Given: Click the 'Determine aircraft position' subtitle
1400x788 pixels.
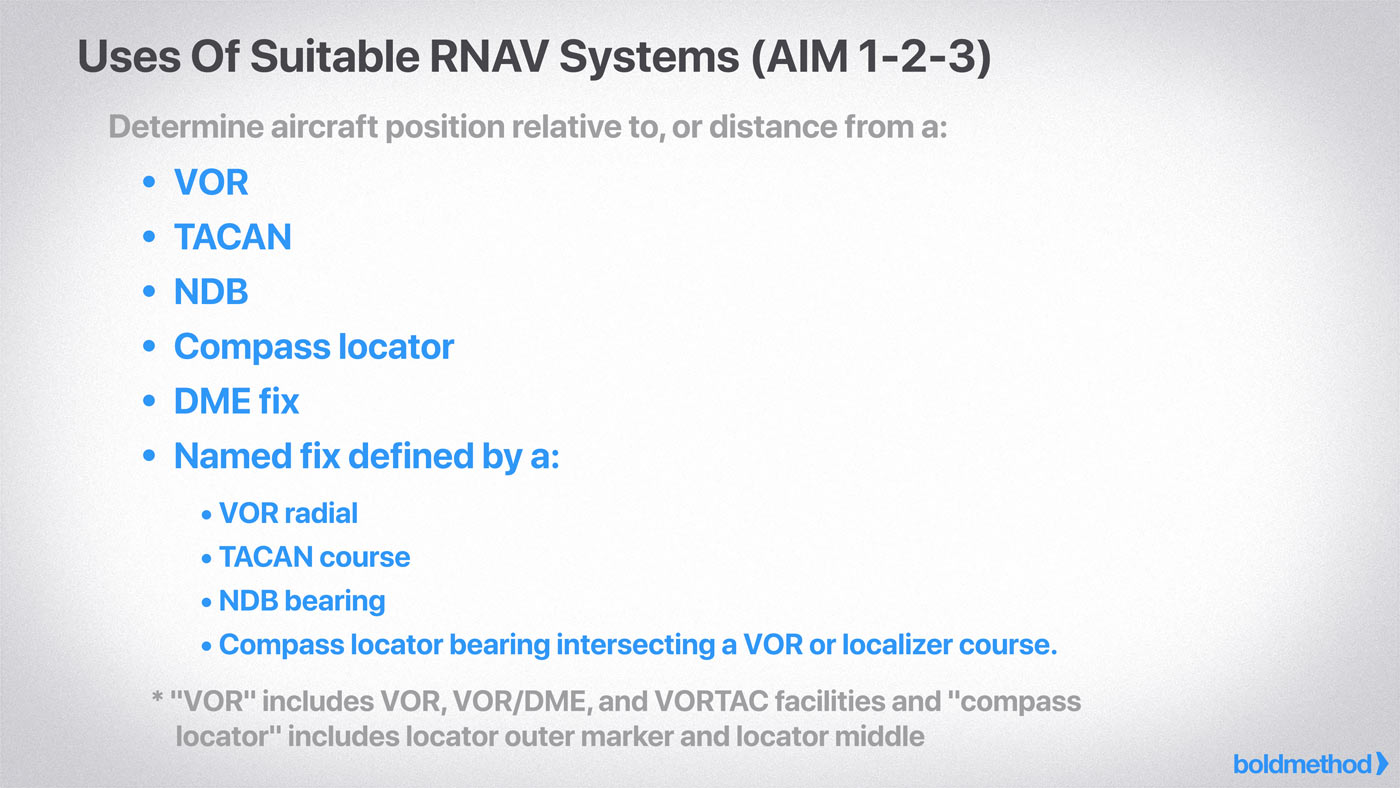Looking at the screenshot, I should pos(527,128).
